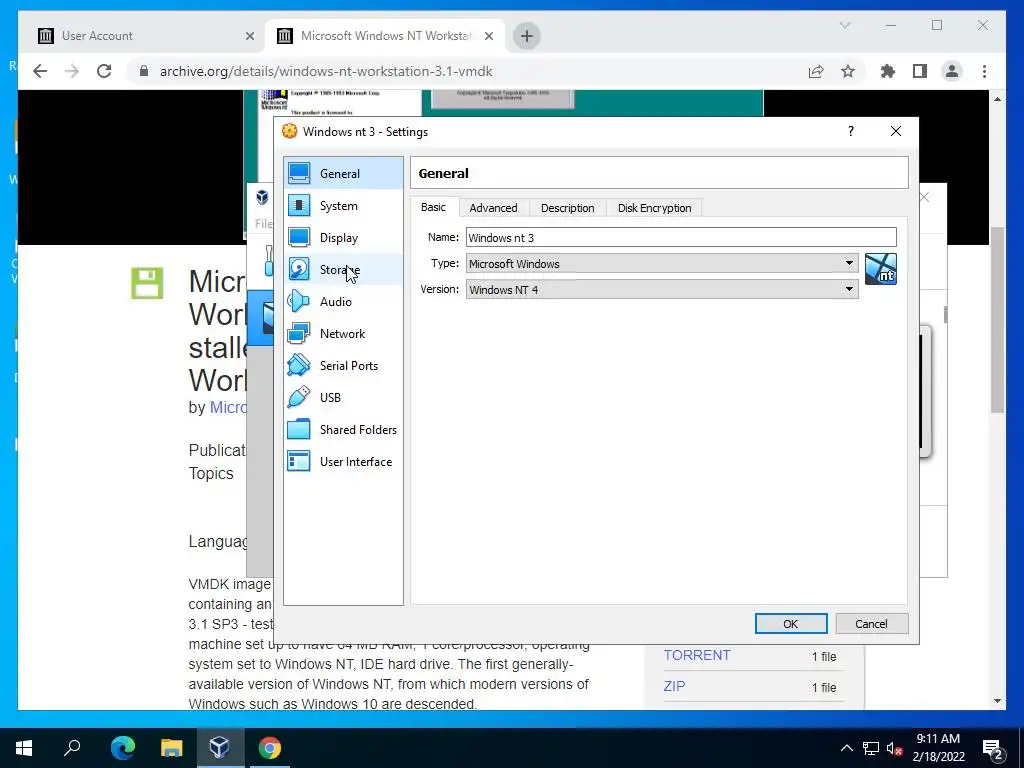Open File Explorer from taskbar
The image size is (1024, 768).
171,748
